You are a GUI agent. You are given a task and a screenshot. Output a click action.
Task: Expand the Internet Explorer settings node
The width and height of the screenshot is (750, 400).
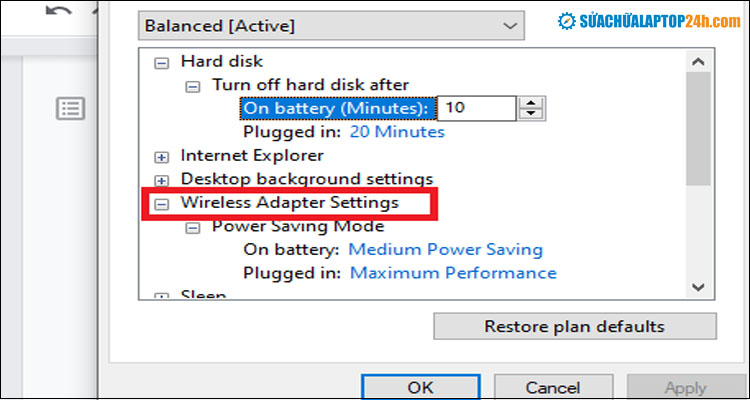pyautogui.click(x=161, y=156)
